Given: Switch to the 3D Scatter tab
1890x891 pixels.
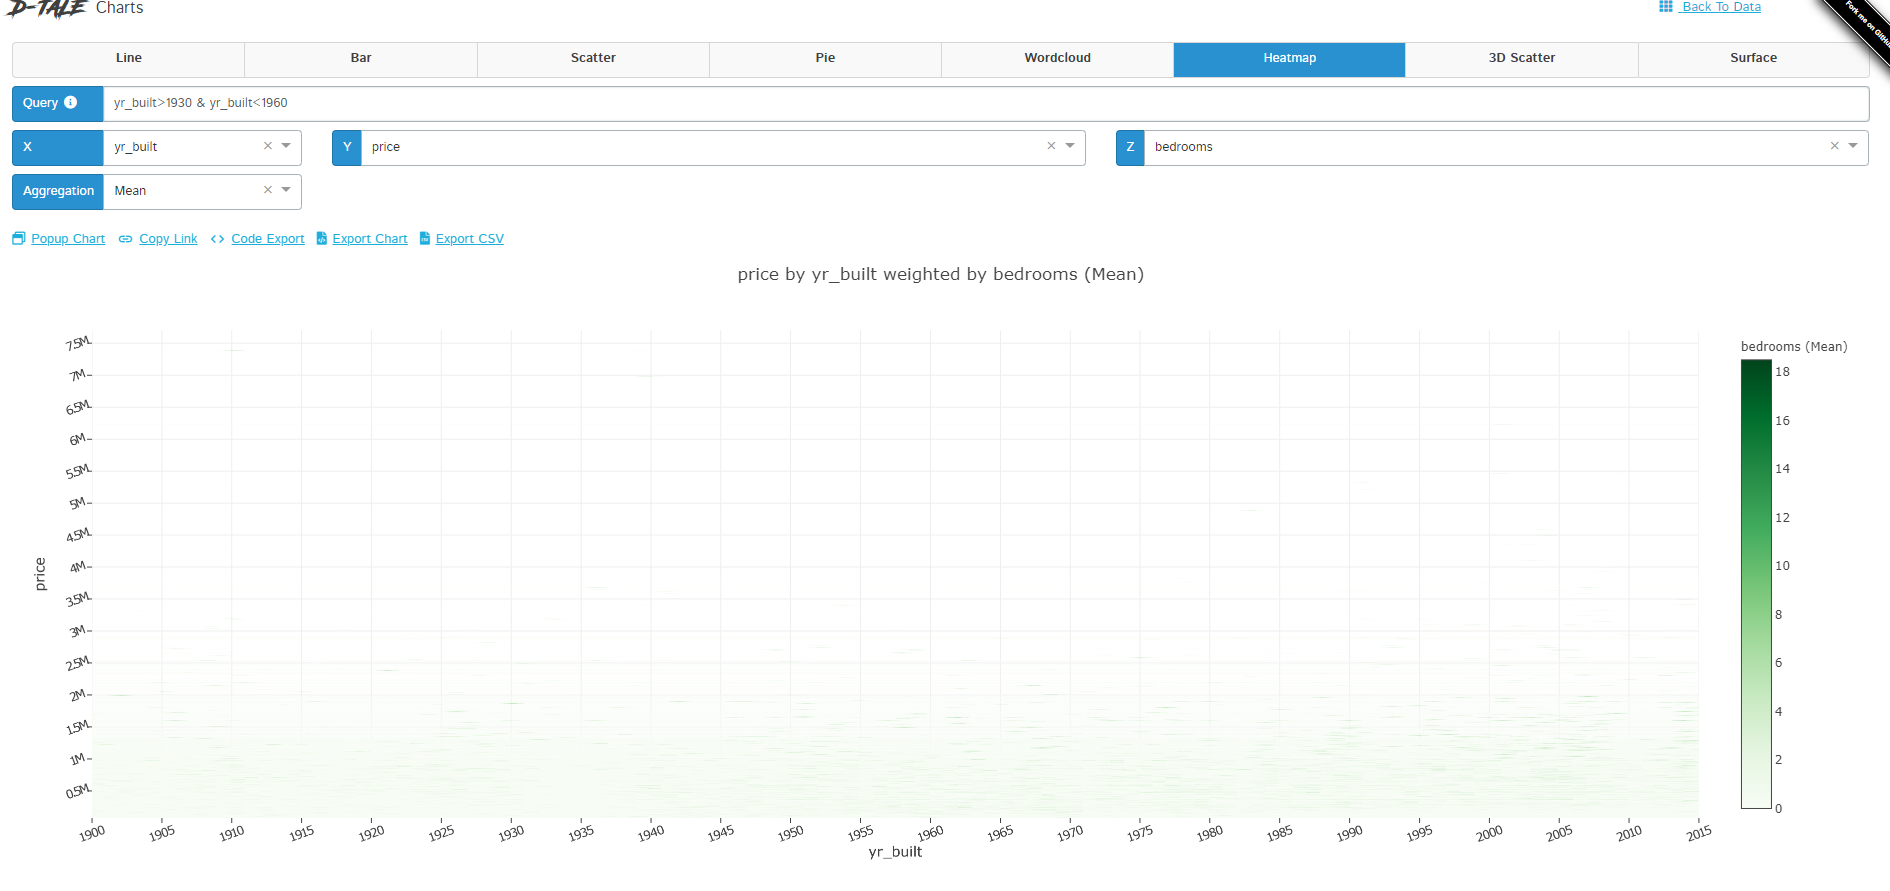Looking at the screenshot, I should point(1521,59).
